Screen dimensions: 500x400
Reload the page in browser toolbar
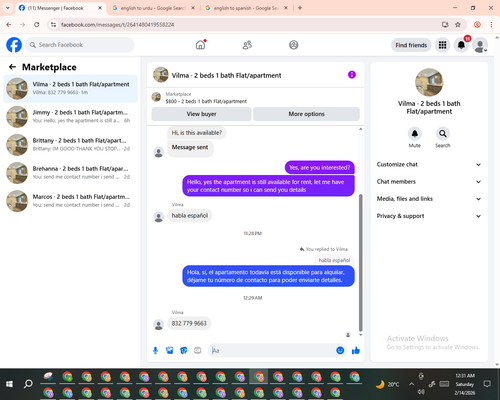point(37,25)
